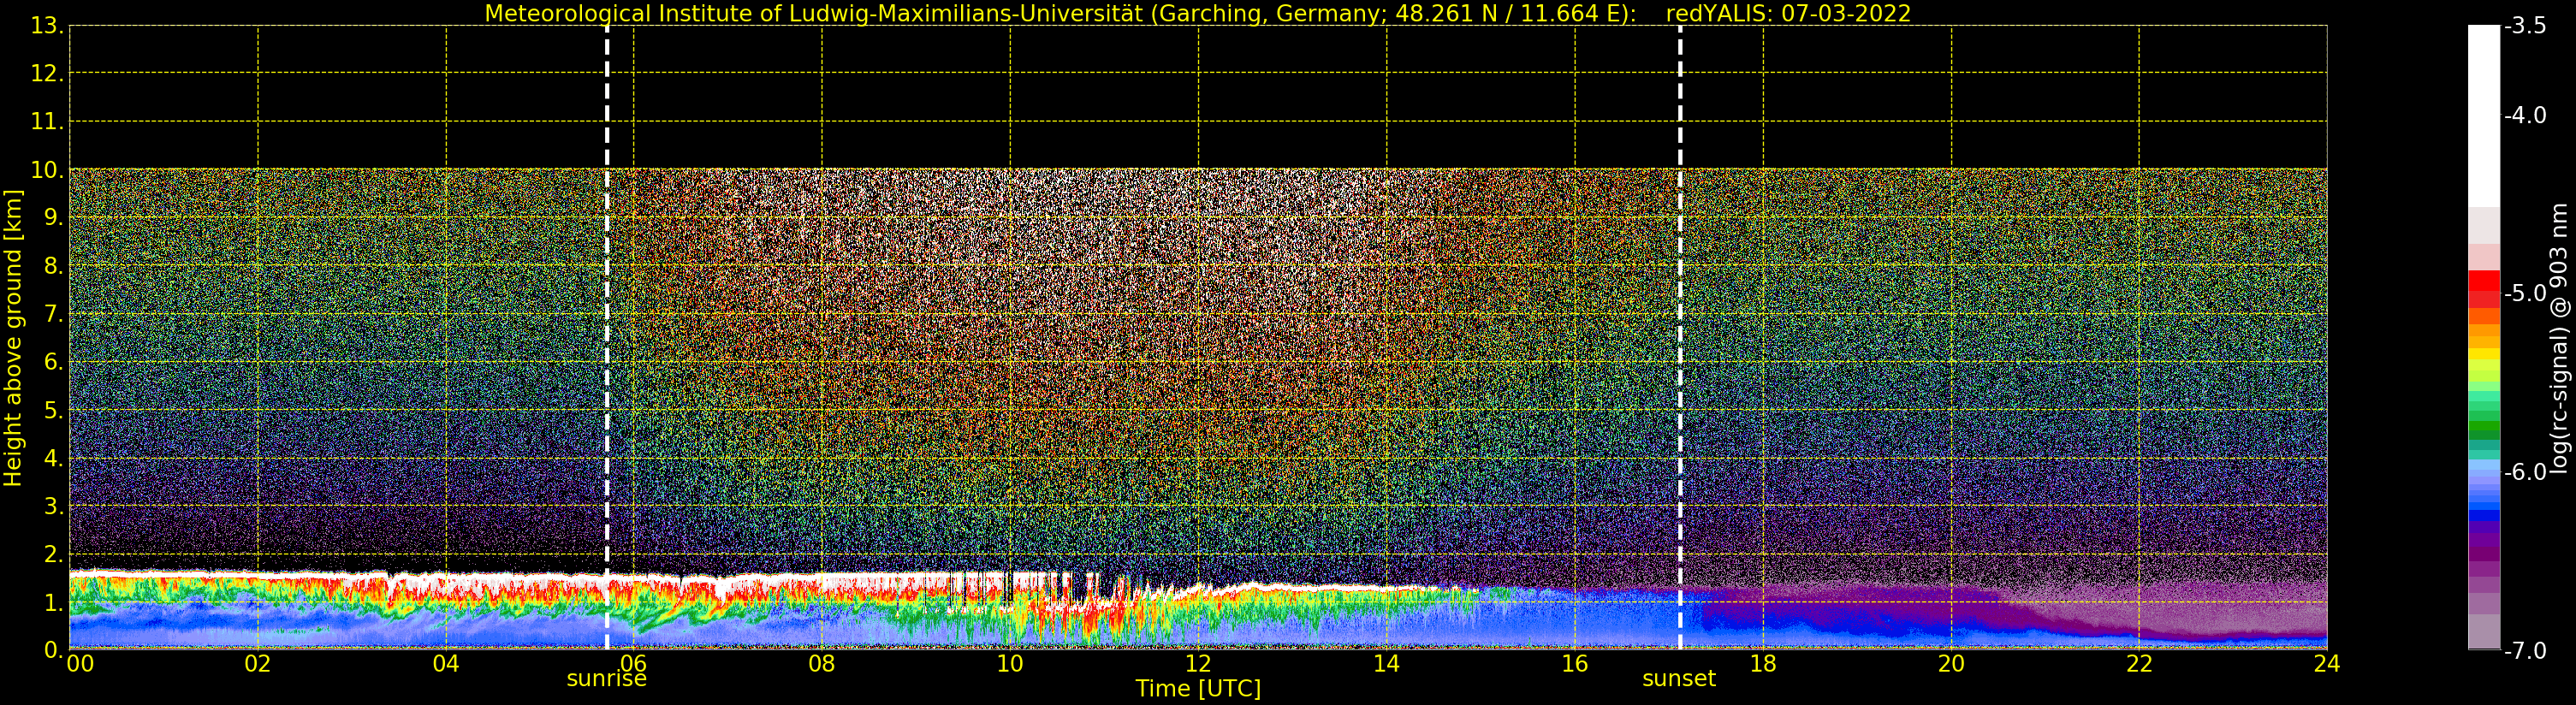Screen dimensions: 2576x705
Task: Click the white top section of the colorbar
Action: point(2484,115)
